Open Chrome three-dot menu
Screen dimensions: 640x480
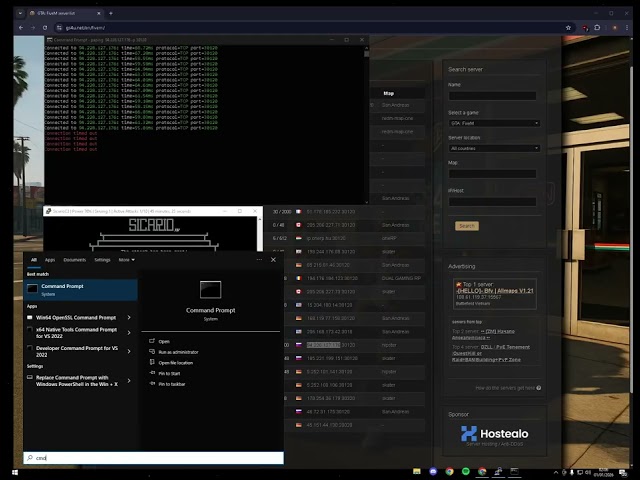pyautogui.click(x=627, y=28)
